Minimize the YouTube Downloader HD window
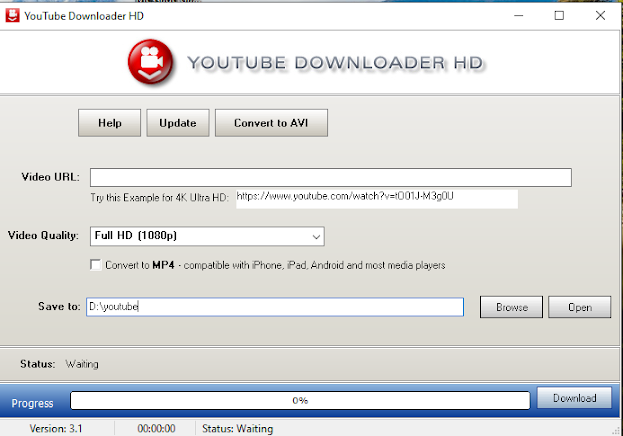The height and width of the screenshot is (436, 623). tap(519, 16)
